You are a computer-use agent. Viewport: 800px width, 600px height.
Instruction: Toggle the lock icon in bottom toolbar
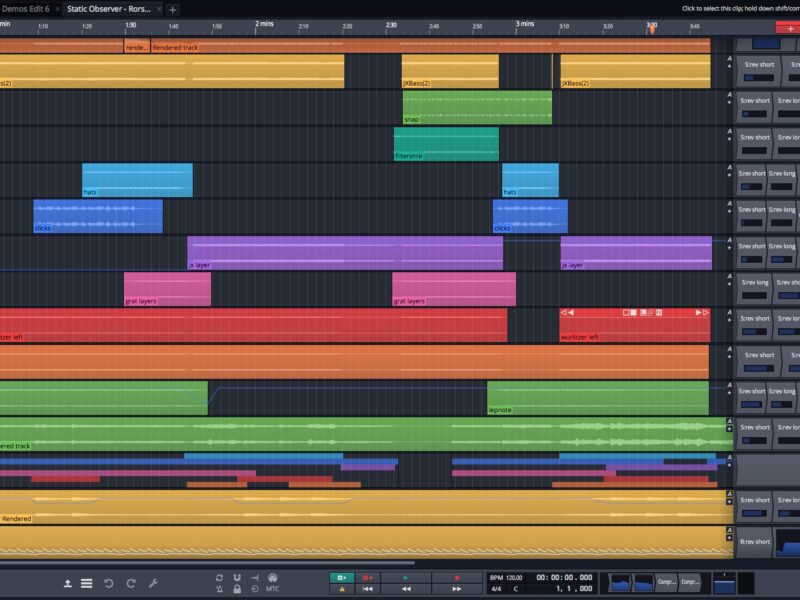click(x=236, y=590)
